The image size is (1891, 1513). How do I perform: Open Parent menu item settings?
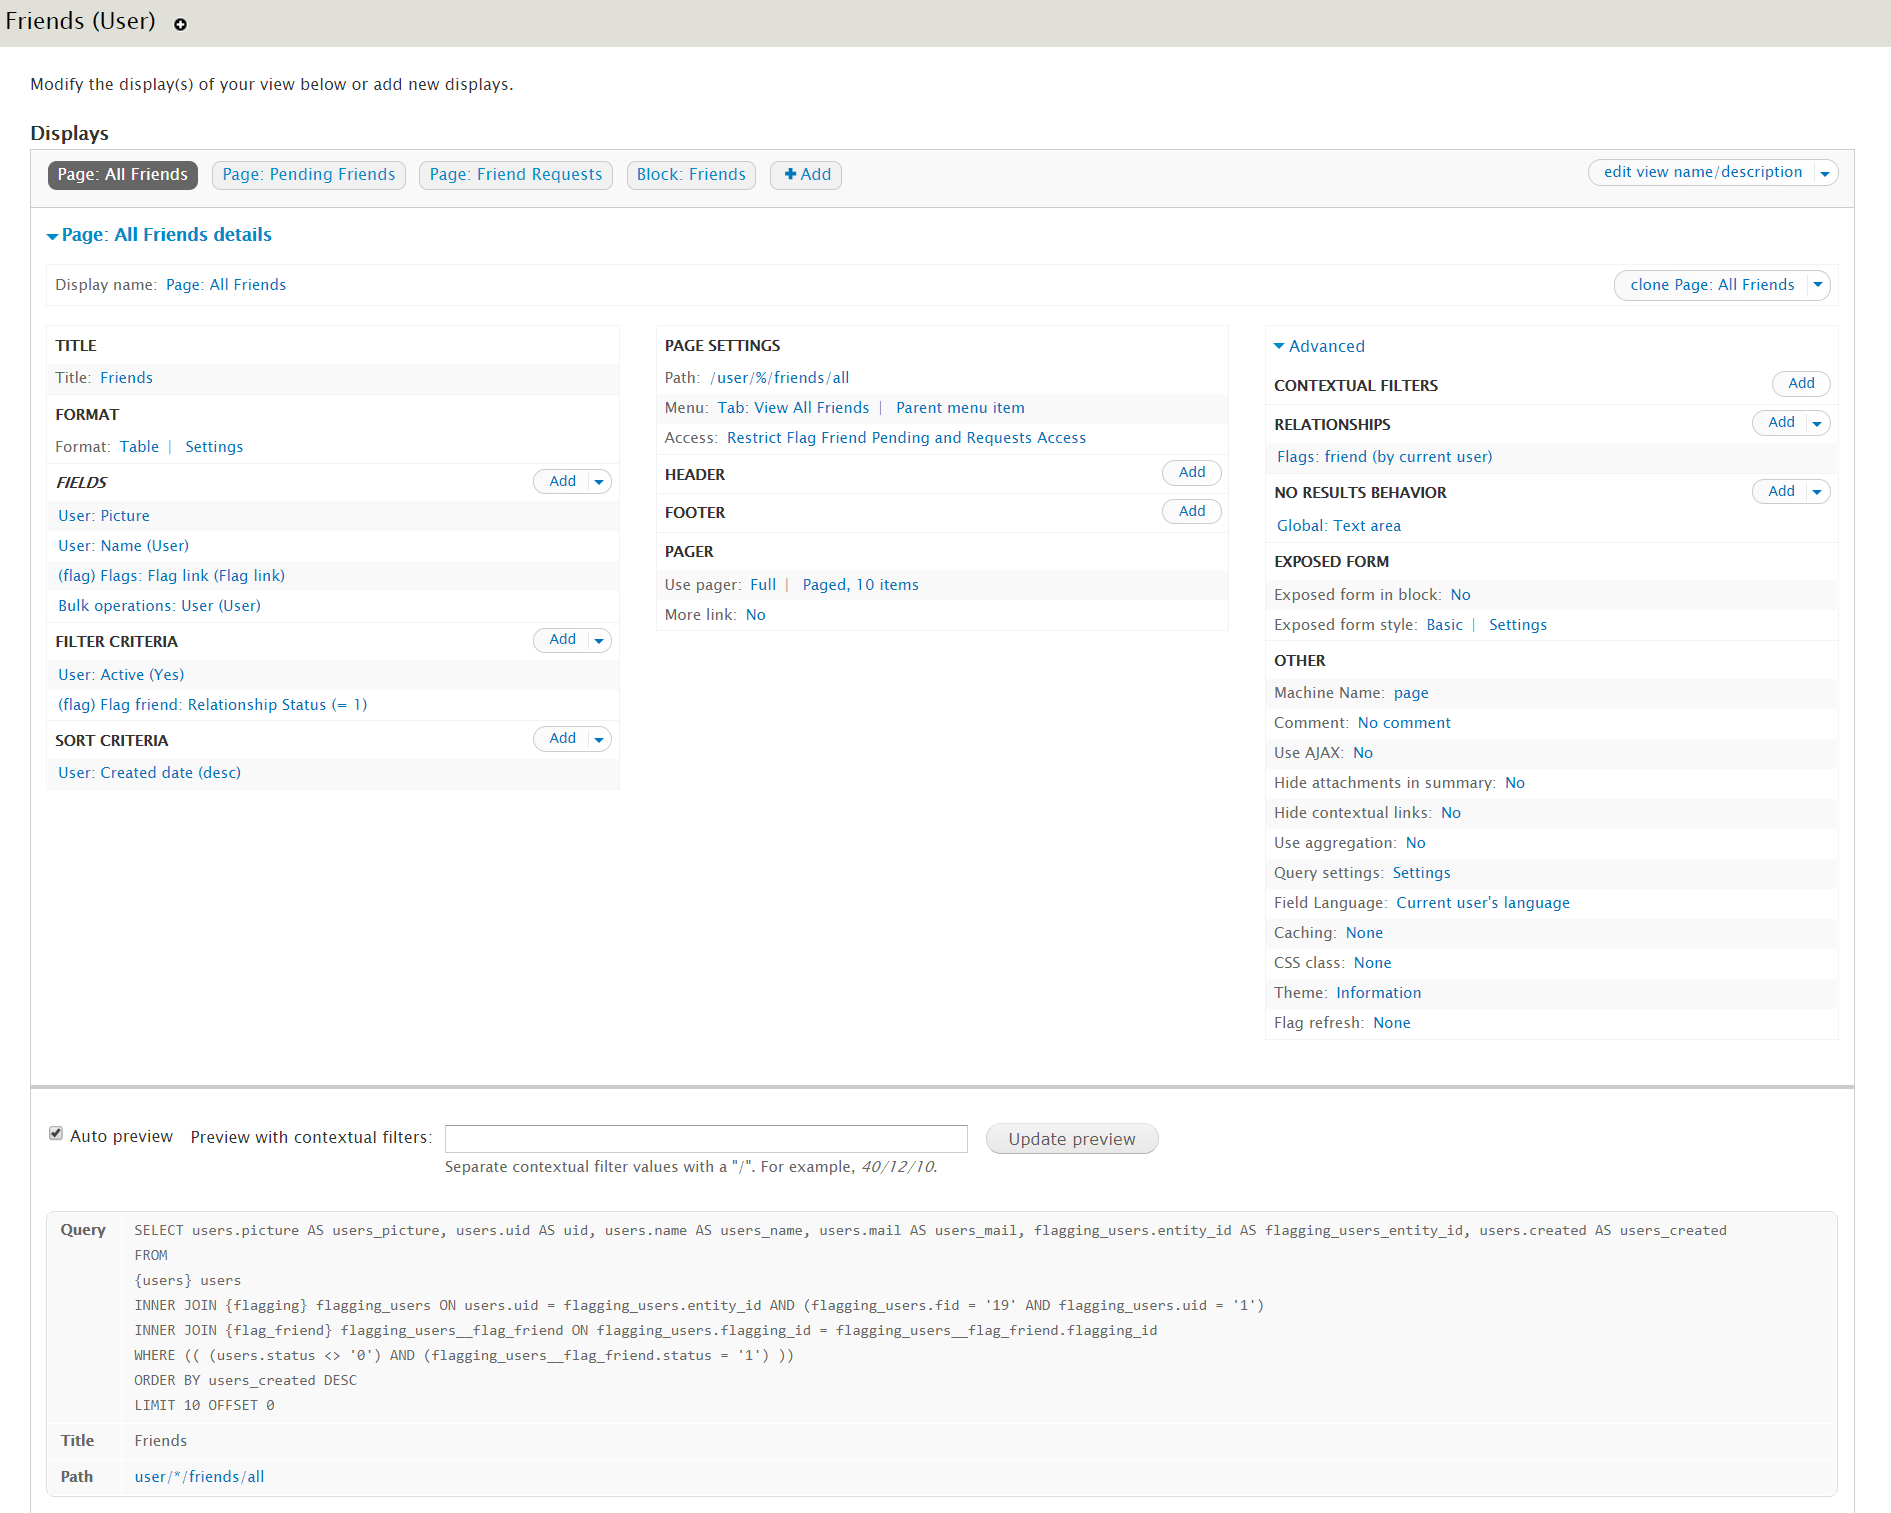(x=960, y=408)
